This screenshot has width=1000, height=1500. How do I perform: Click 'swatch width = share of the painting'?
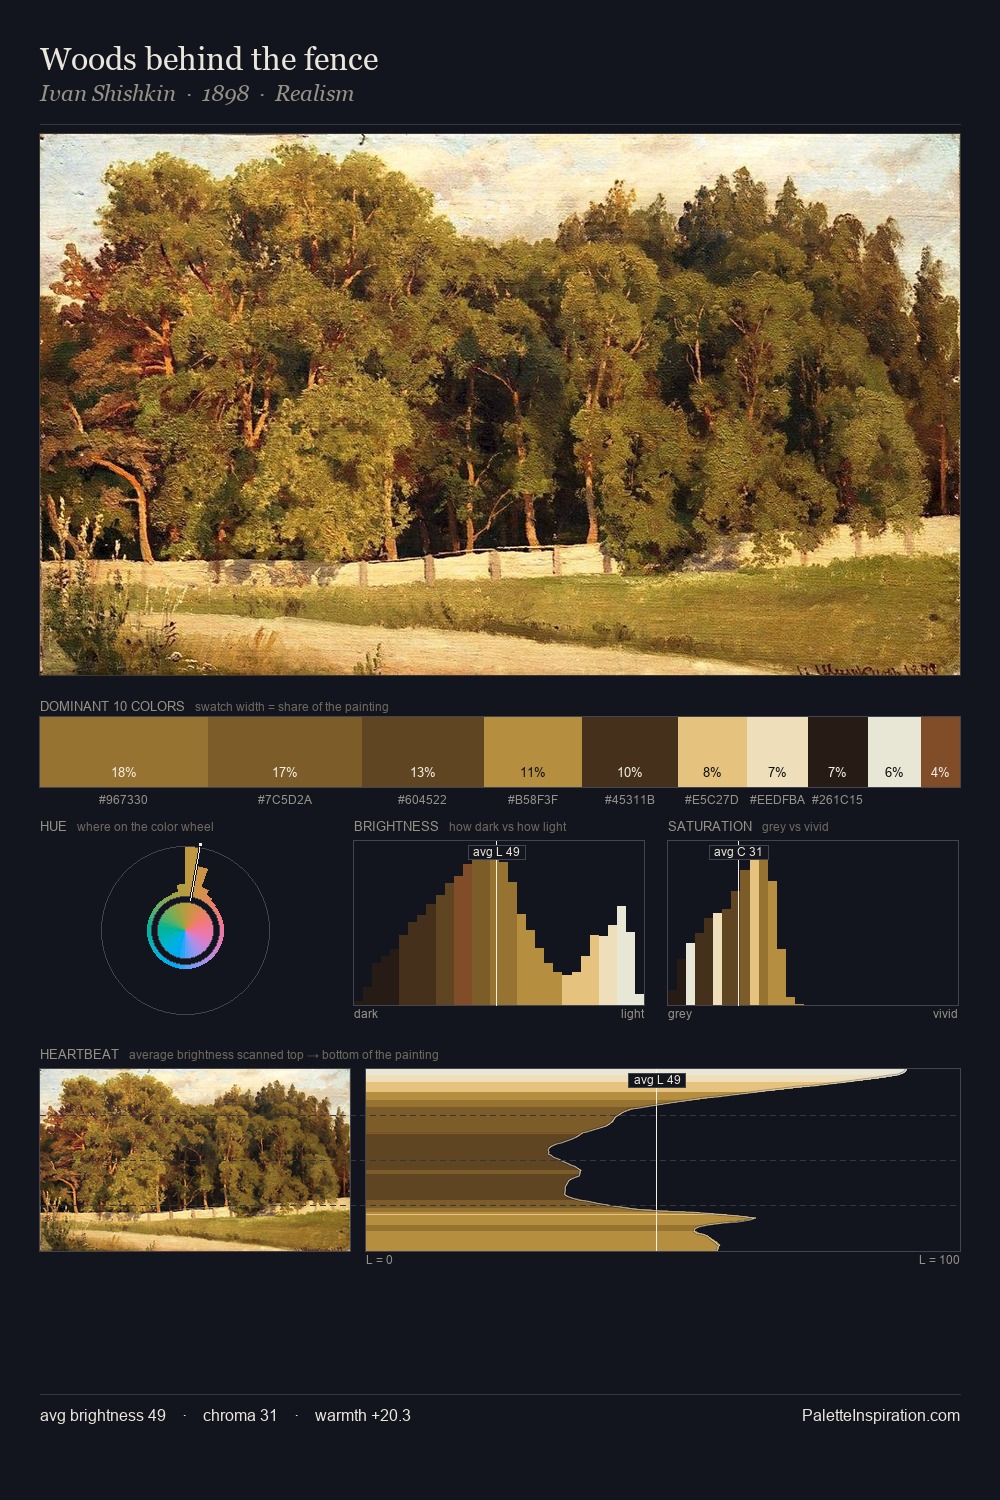pyautogui.click(x=292, y=707)
